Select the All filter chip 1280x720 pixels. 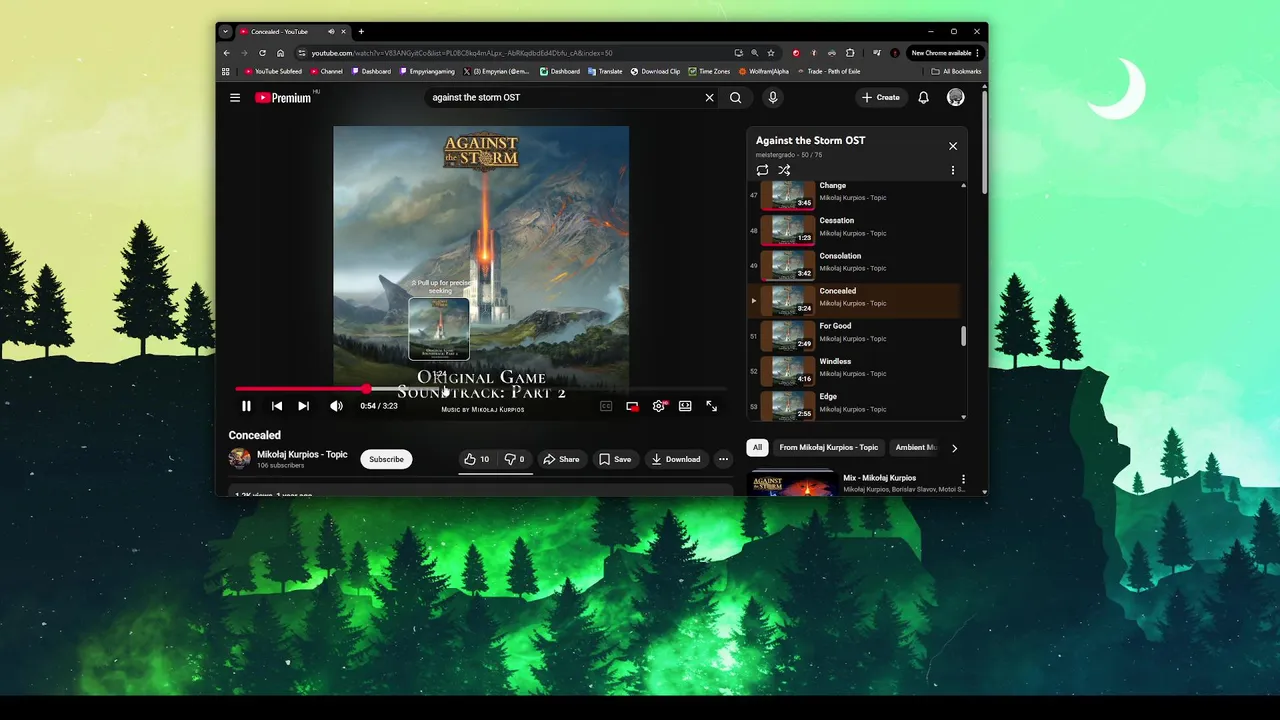(x=757, y=447)
